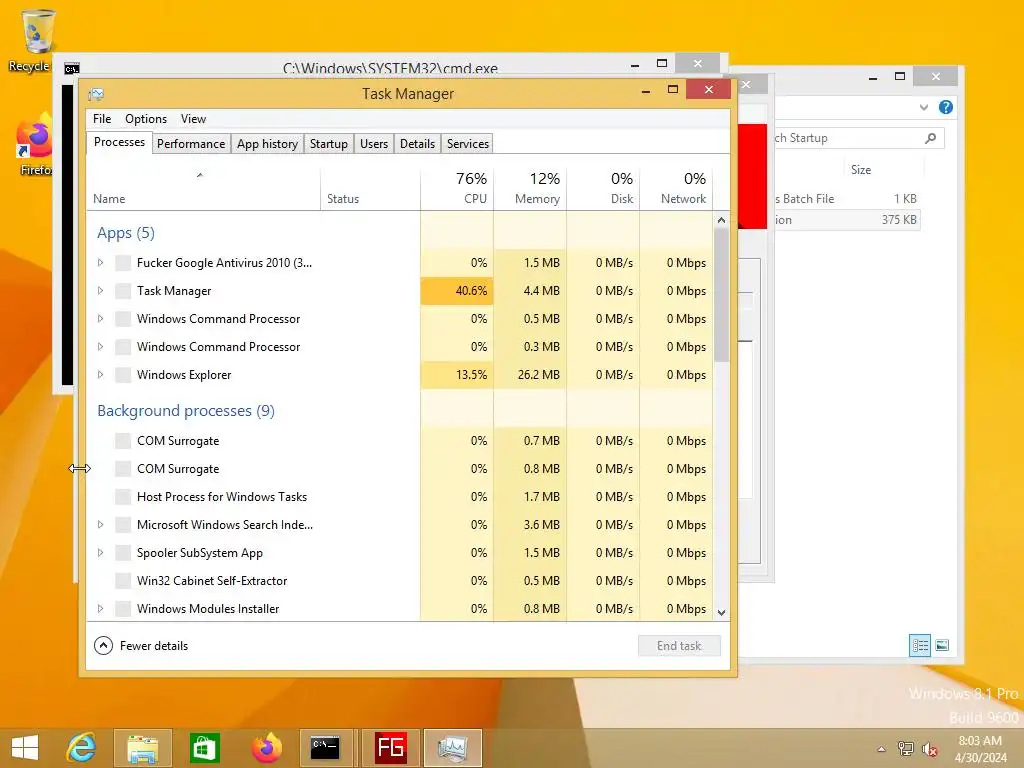Screen dimensions: 1024x768
Task: Expand the Explorer ribbon chevron
Action: click(923, 107)
